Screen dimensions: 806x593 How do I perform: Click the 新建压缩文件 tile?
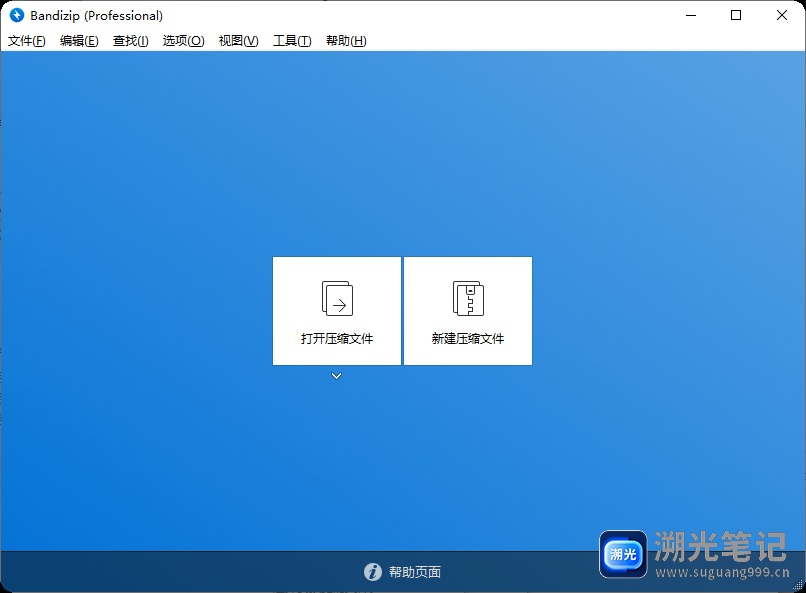[468, 311]
